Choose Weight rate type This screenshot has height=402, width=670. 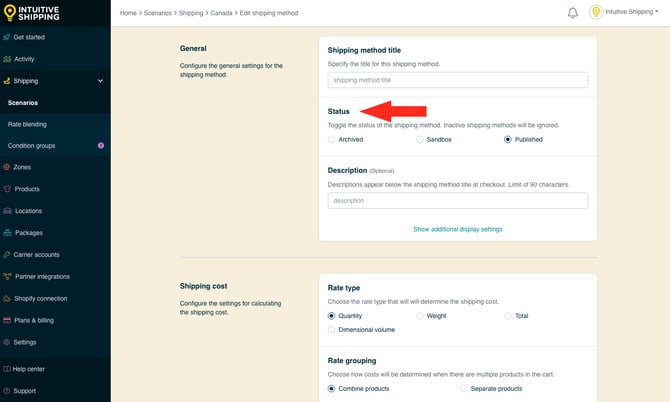point(420,316)
